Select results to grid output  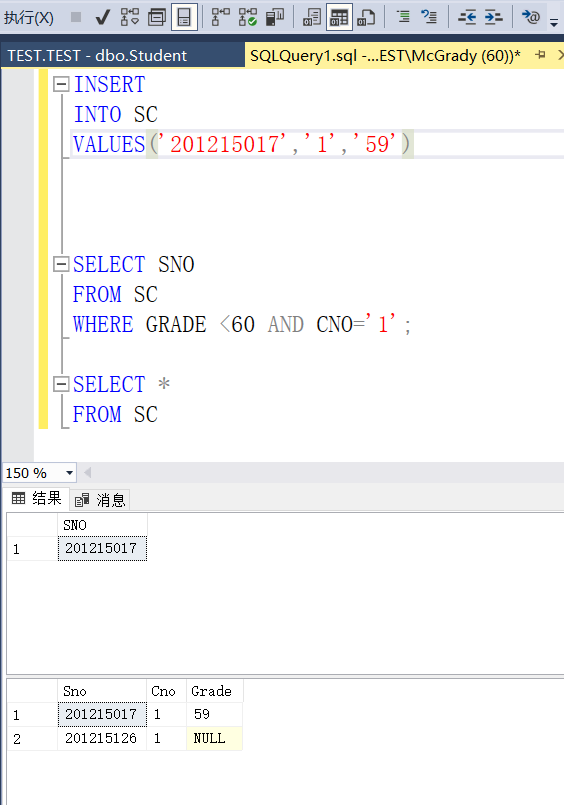tap(339, 17)
